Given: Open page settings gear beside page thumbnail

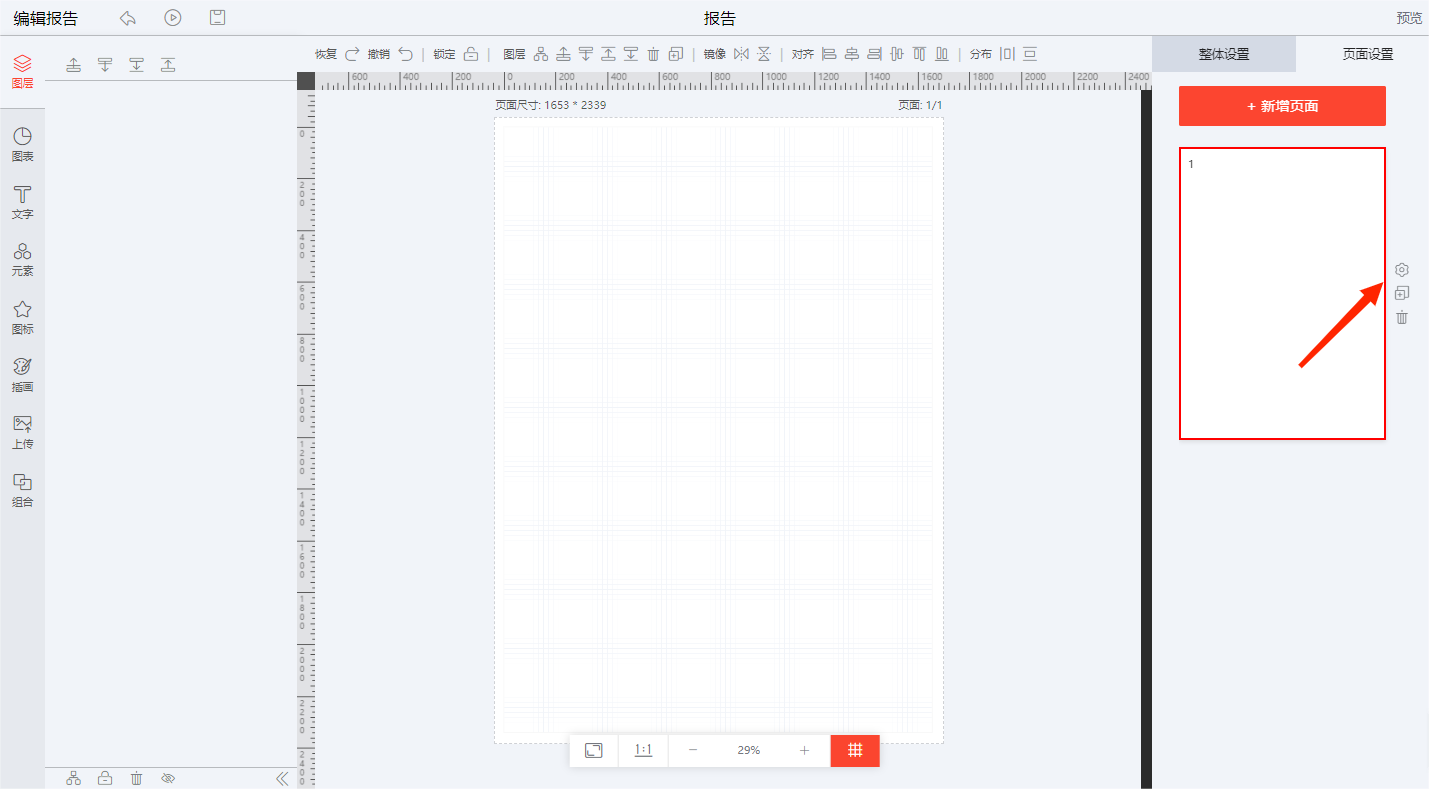Looking at the screenshot, I should [x=1402, y=270].
